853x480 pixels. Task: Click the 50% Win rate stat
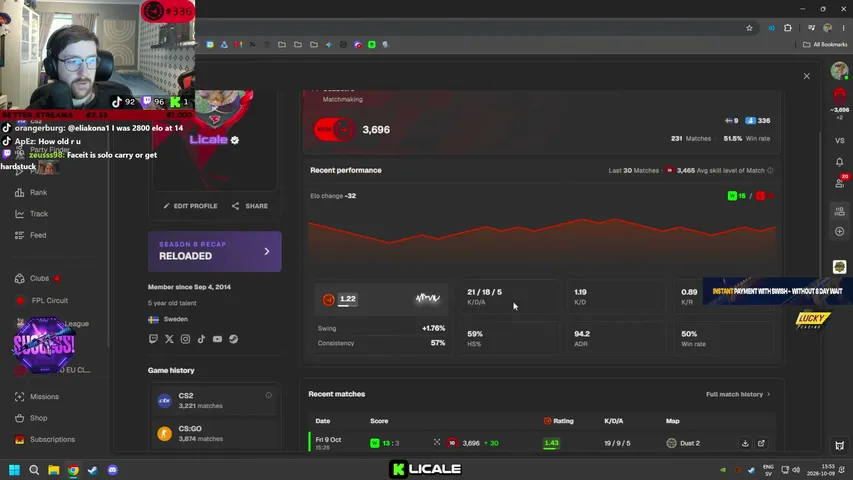point(724,339)
